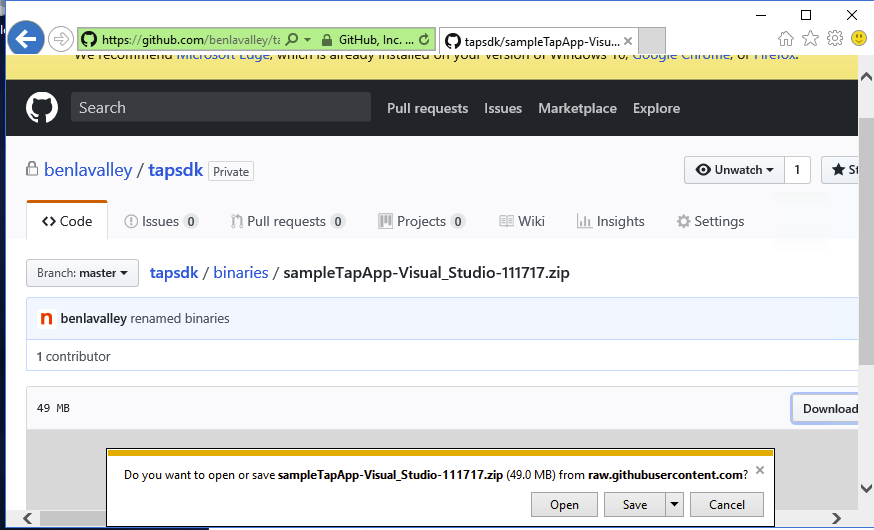The height and width of the screenshot is (530, 874).
Task: Click the 49 MB file size text
Action: point(53,409)
